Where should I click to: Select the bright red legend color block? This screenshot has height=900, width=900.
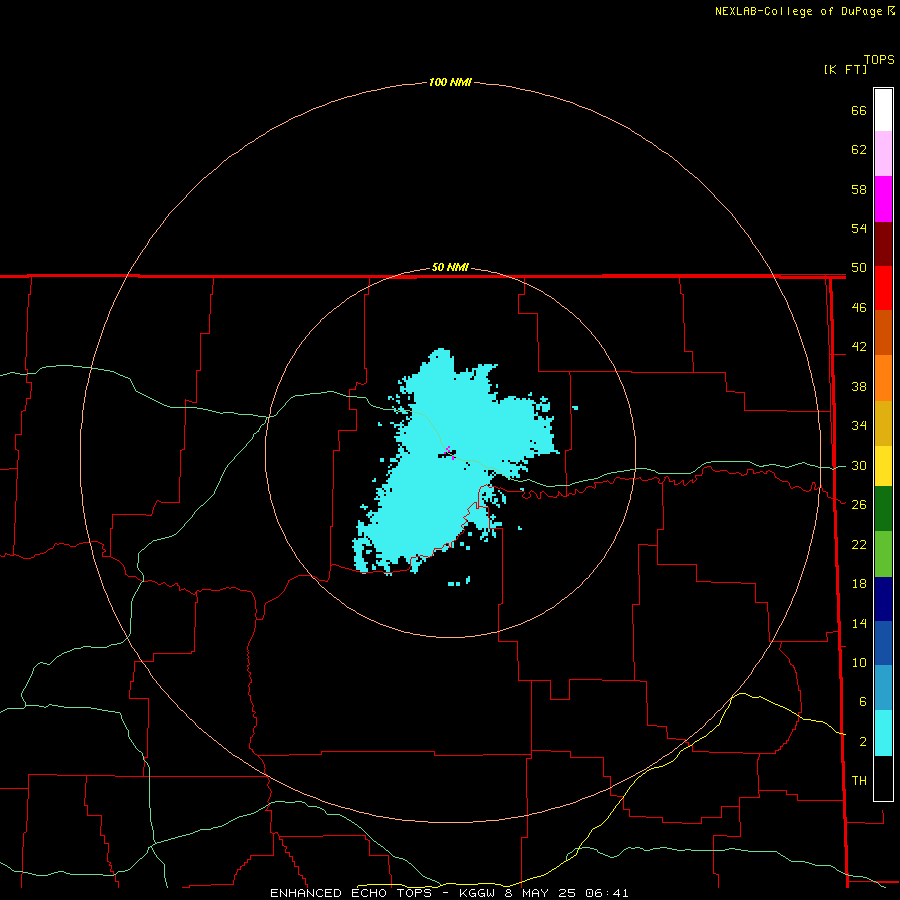click(x=883, y=288)
